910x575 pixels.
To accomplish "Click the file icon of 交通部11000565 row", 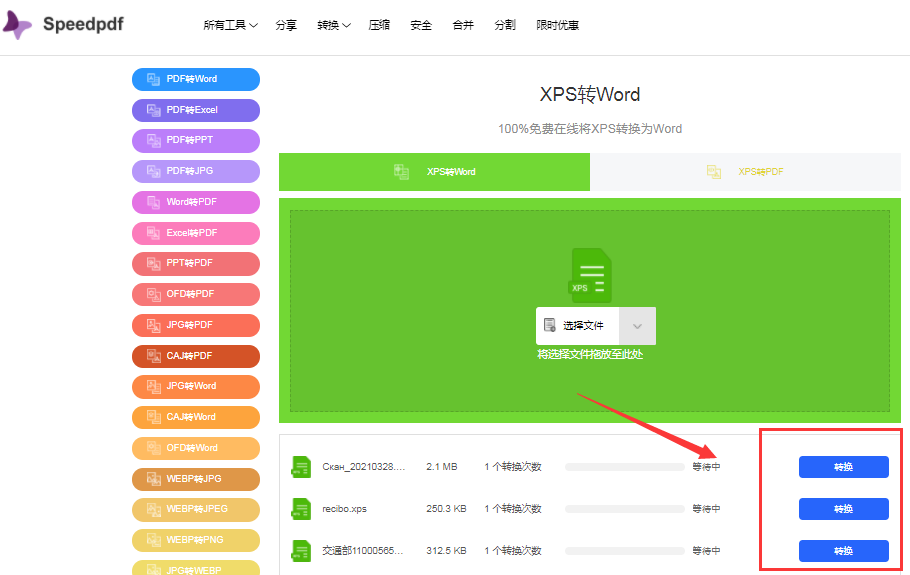I will 301,551.
